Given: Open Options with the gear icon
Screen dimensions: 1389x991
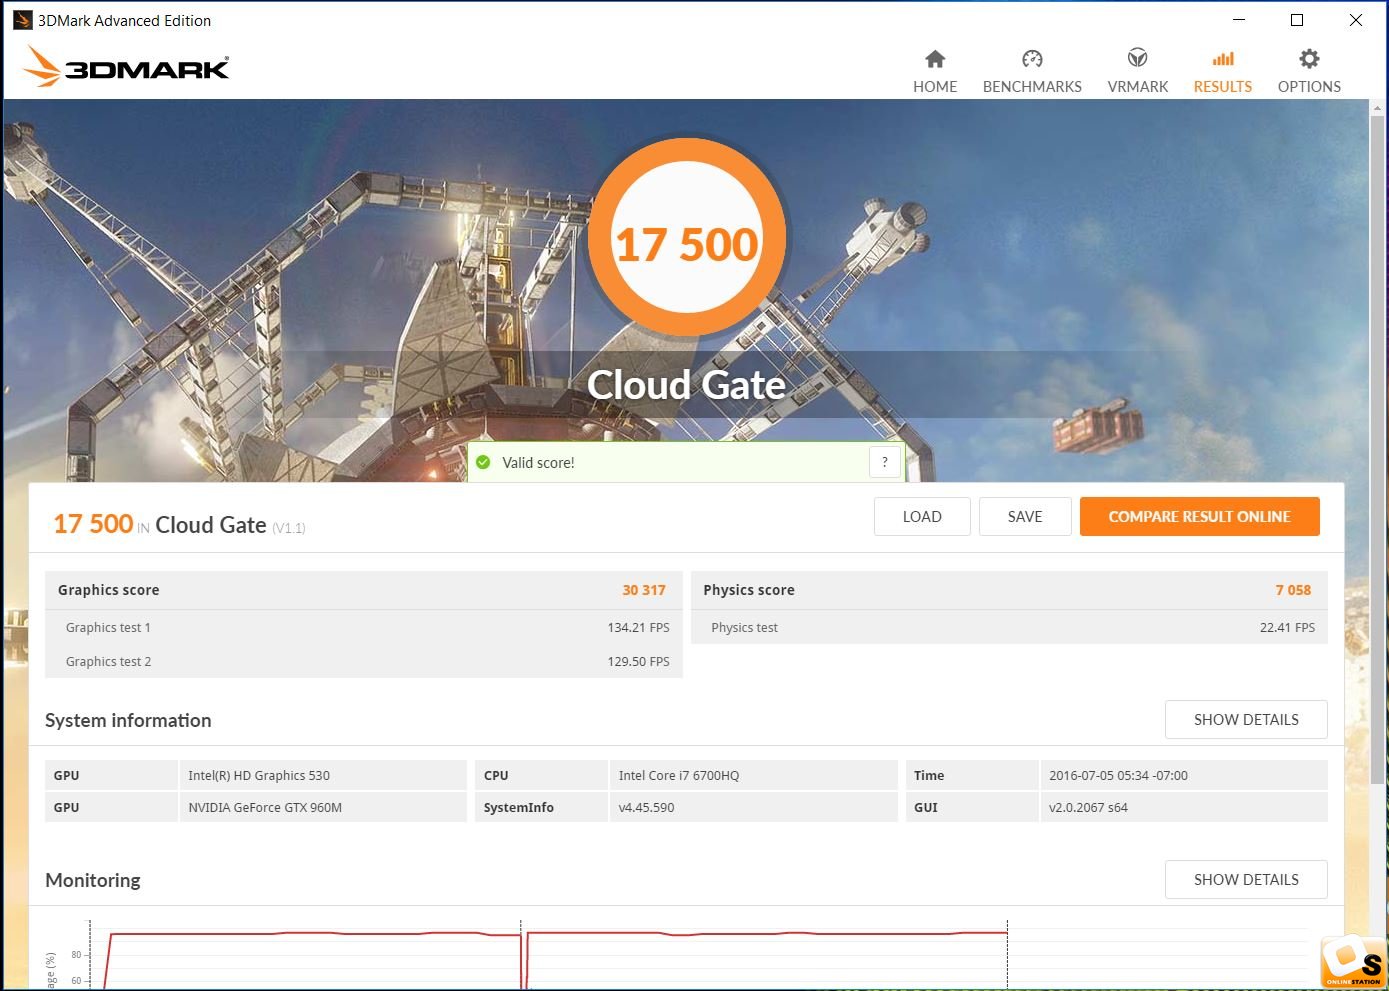Looking at the screenshot, I should [x=1309, y=58].
